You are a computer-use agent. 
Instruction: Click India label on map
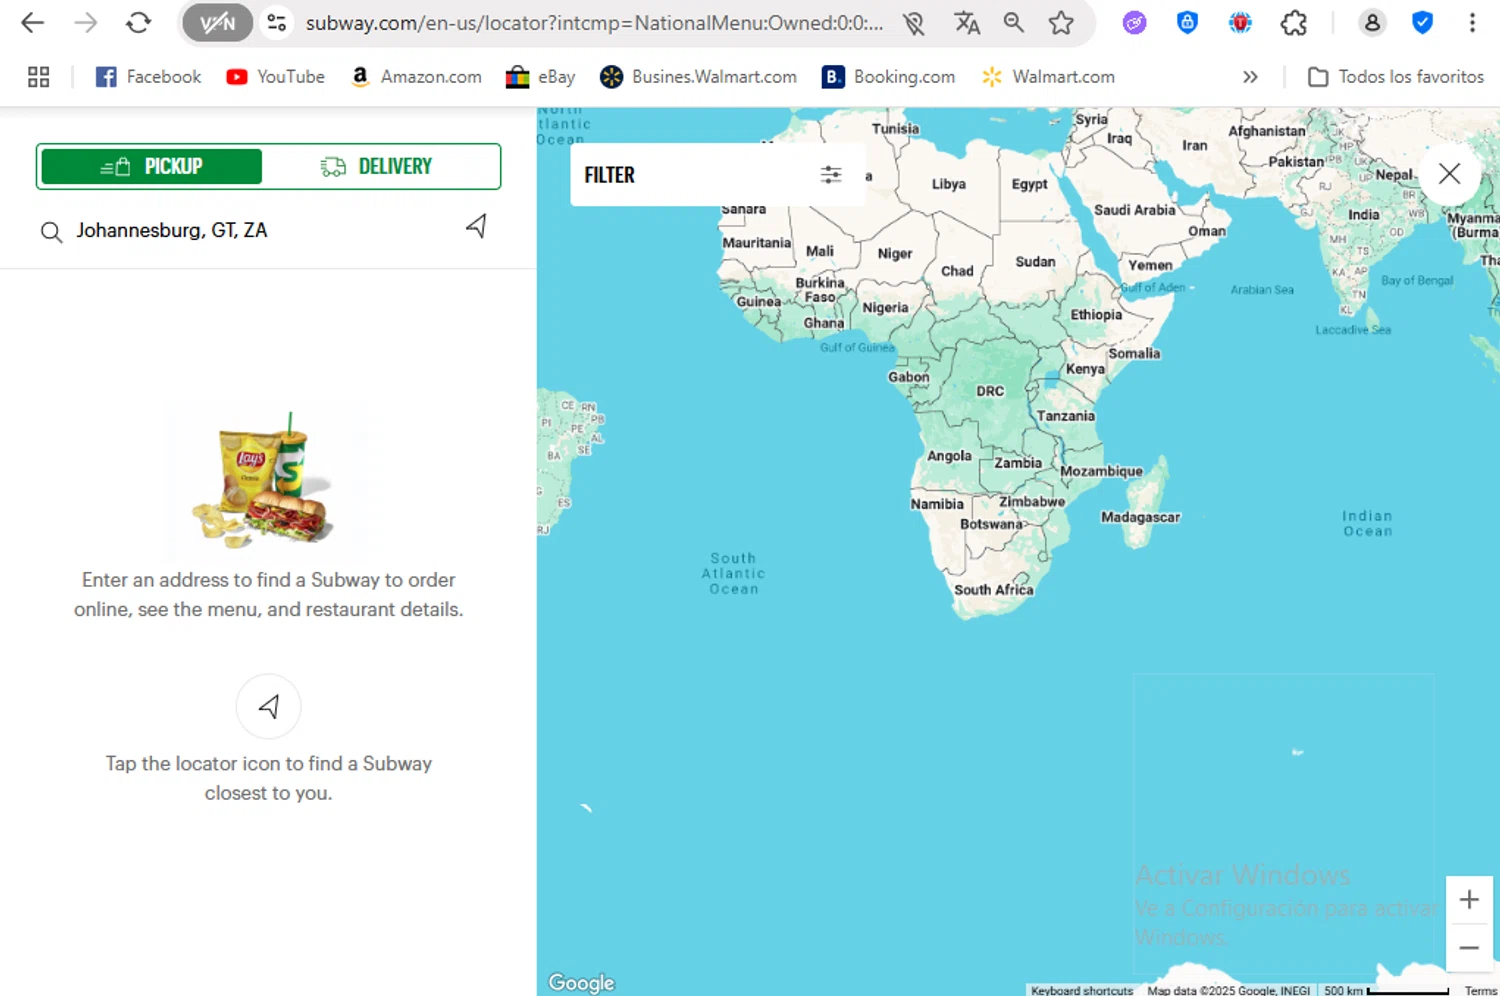pos(1363,215)
